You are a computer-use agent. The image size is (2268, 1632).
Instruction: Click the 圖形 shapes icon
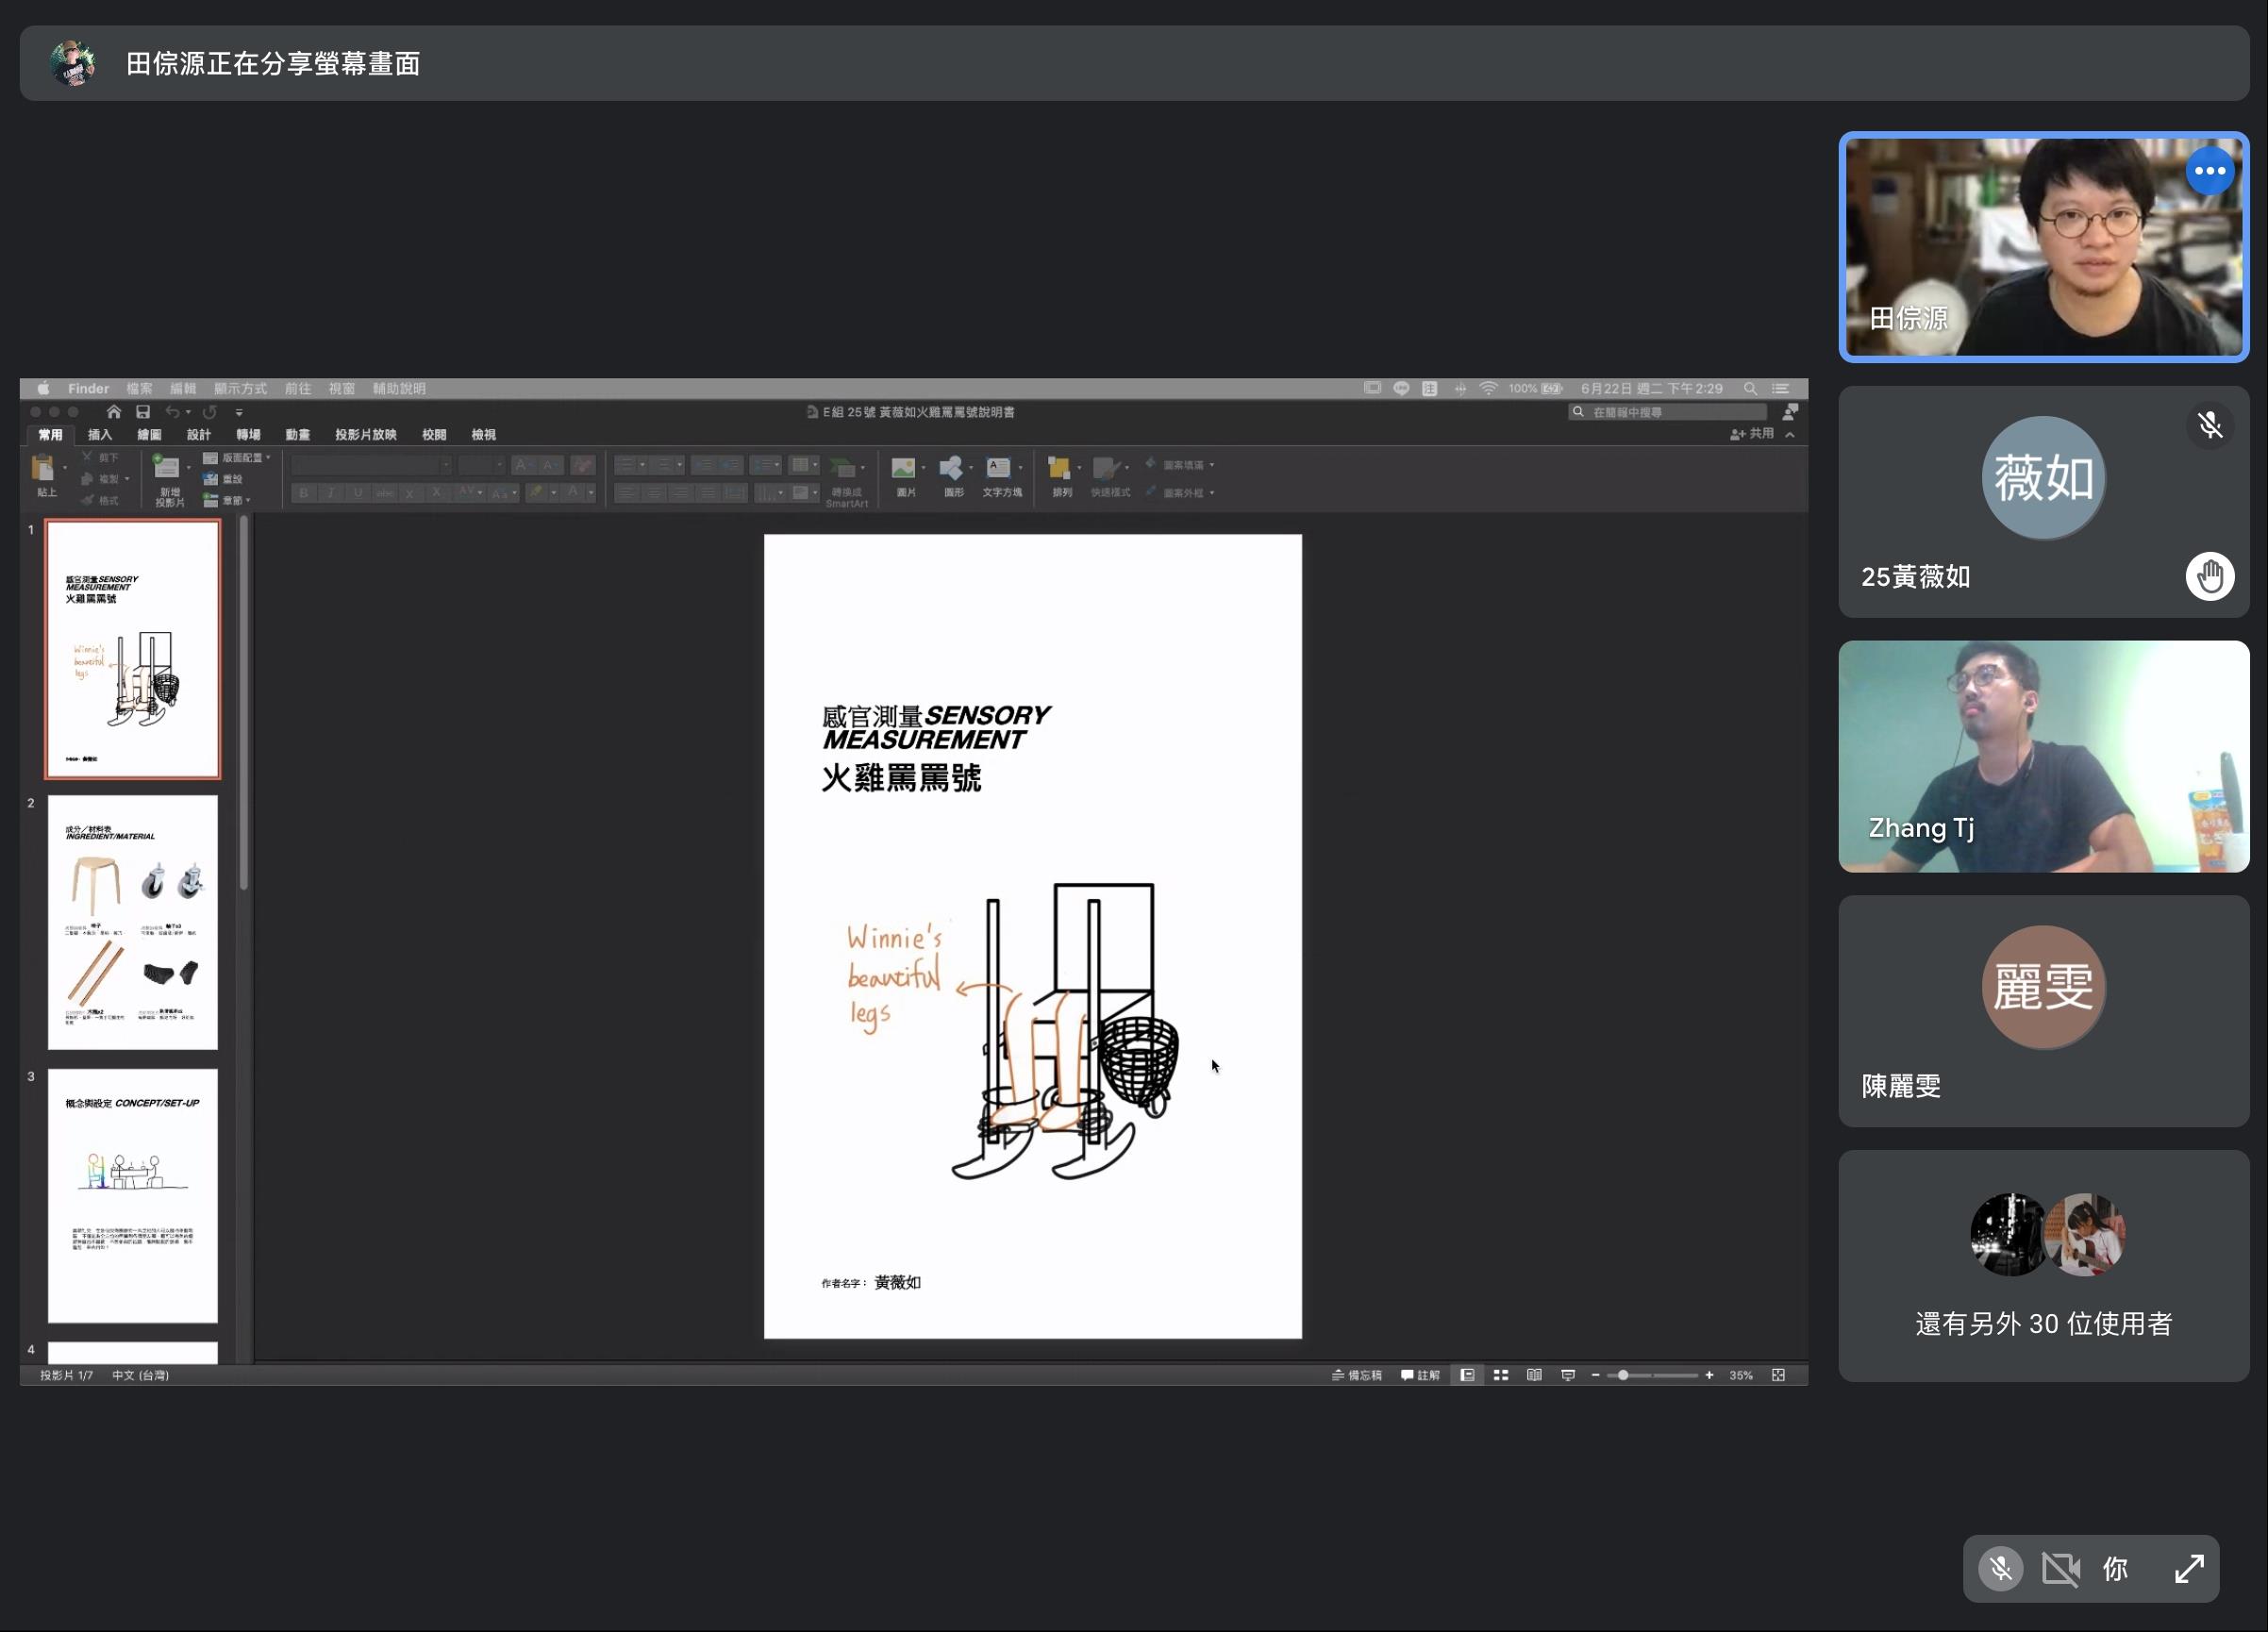coord(952,469)
